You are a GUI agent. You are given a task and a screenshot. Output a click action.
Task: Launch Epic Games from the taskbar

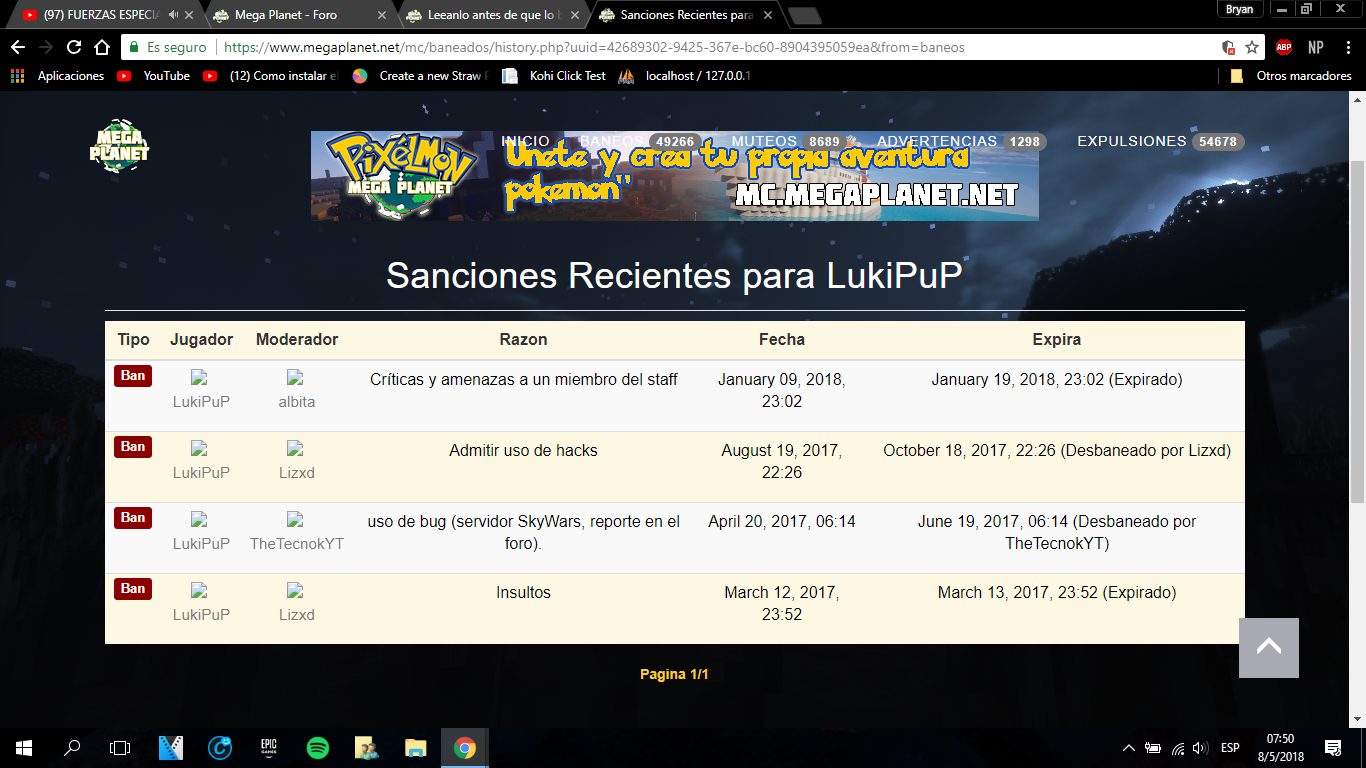click(x=269, y=747)
